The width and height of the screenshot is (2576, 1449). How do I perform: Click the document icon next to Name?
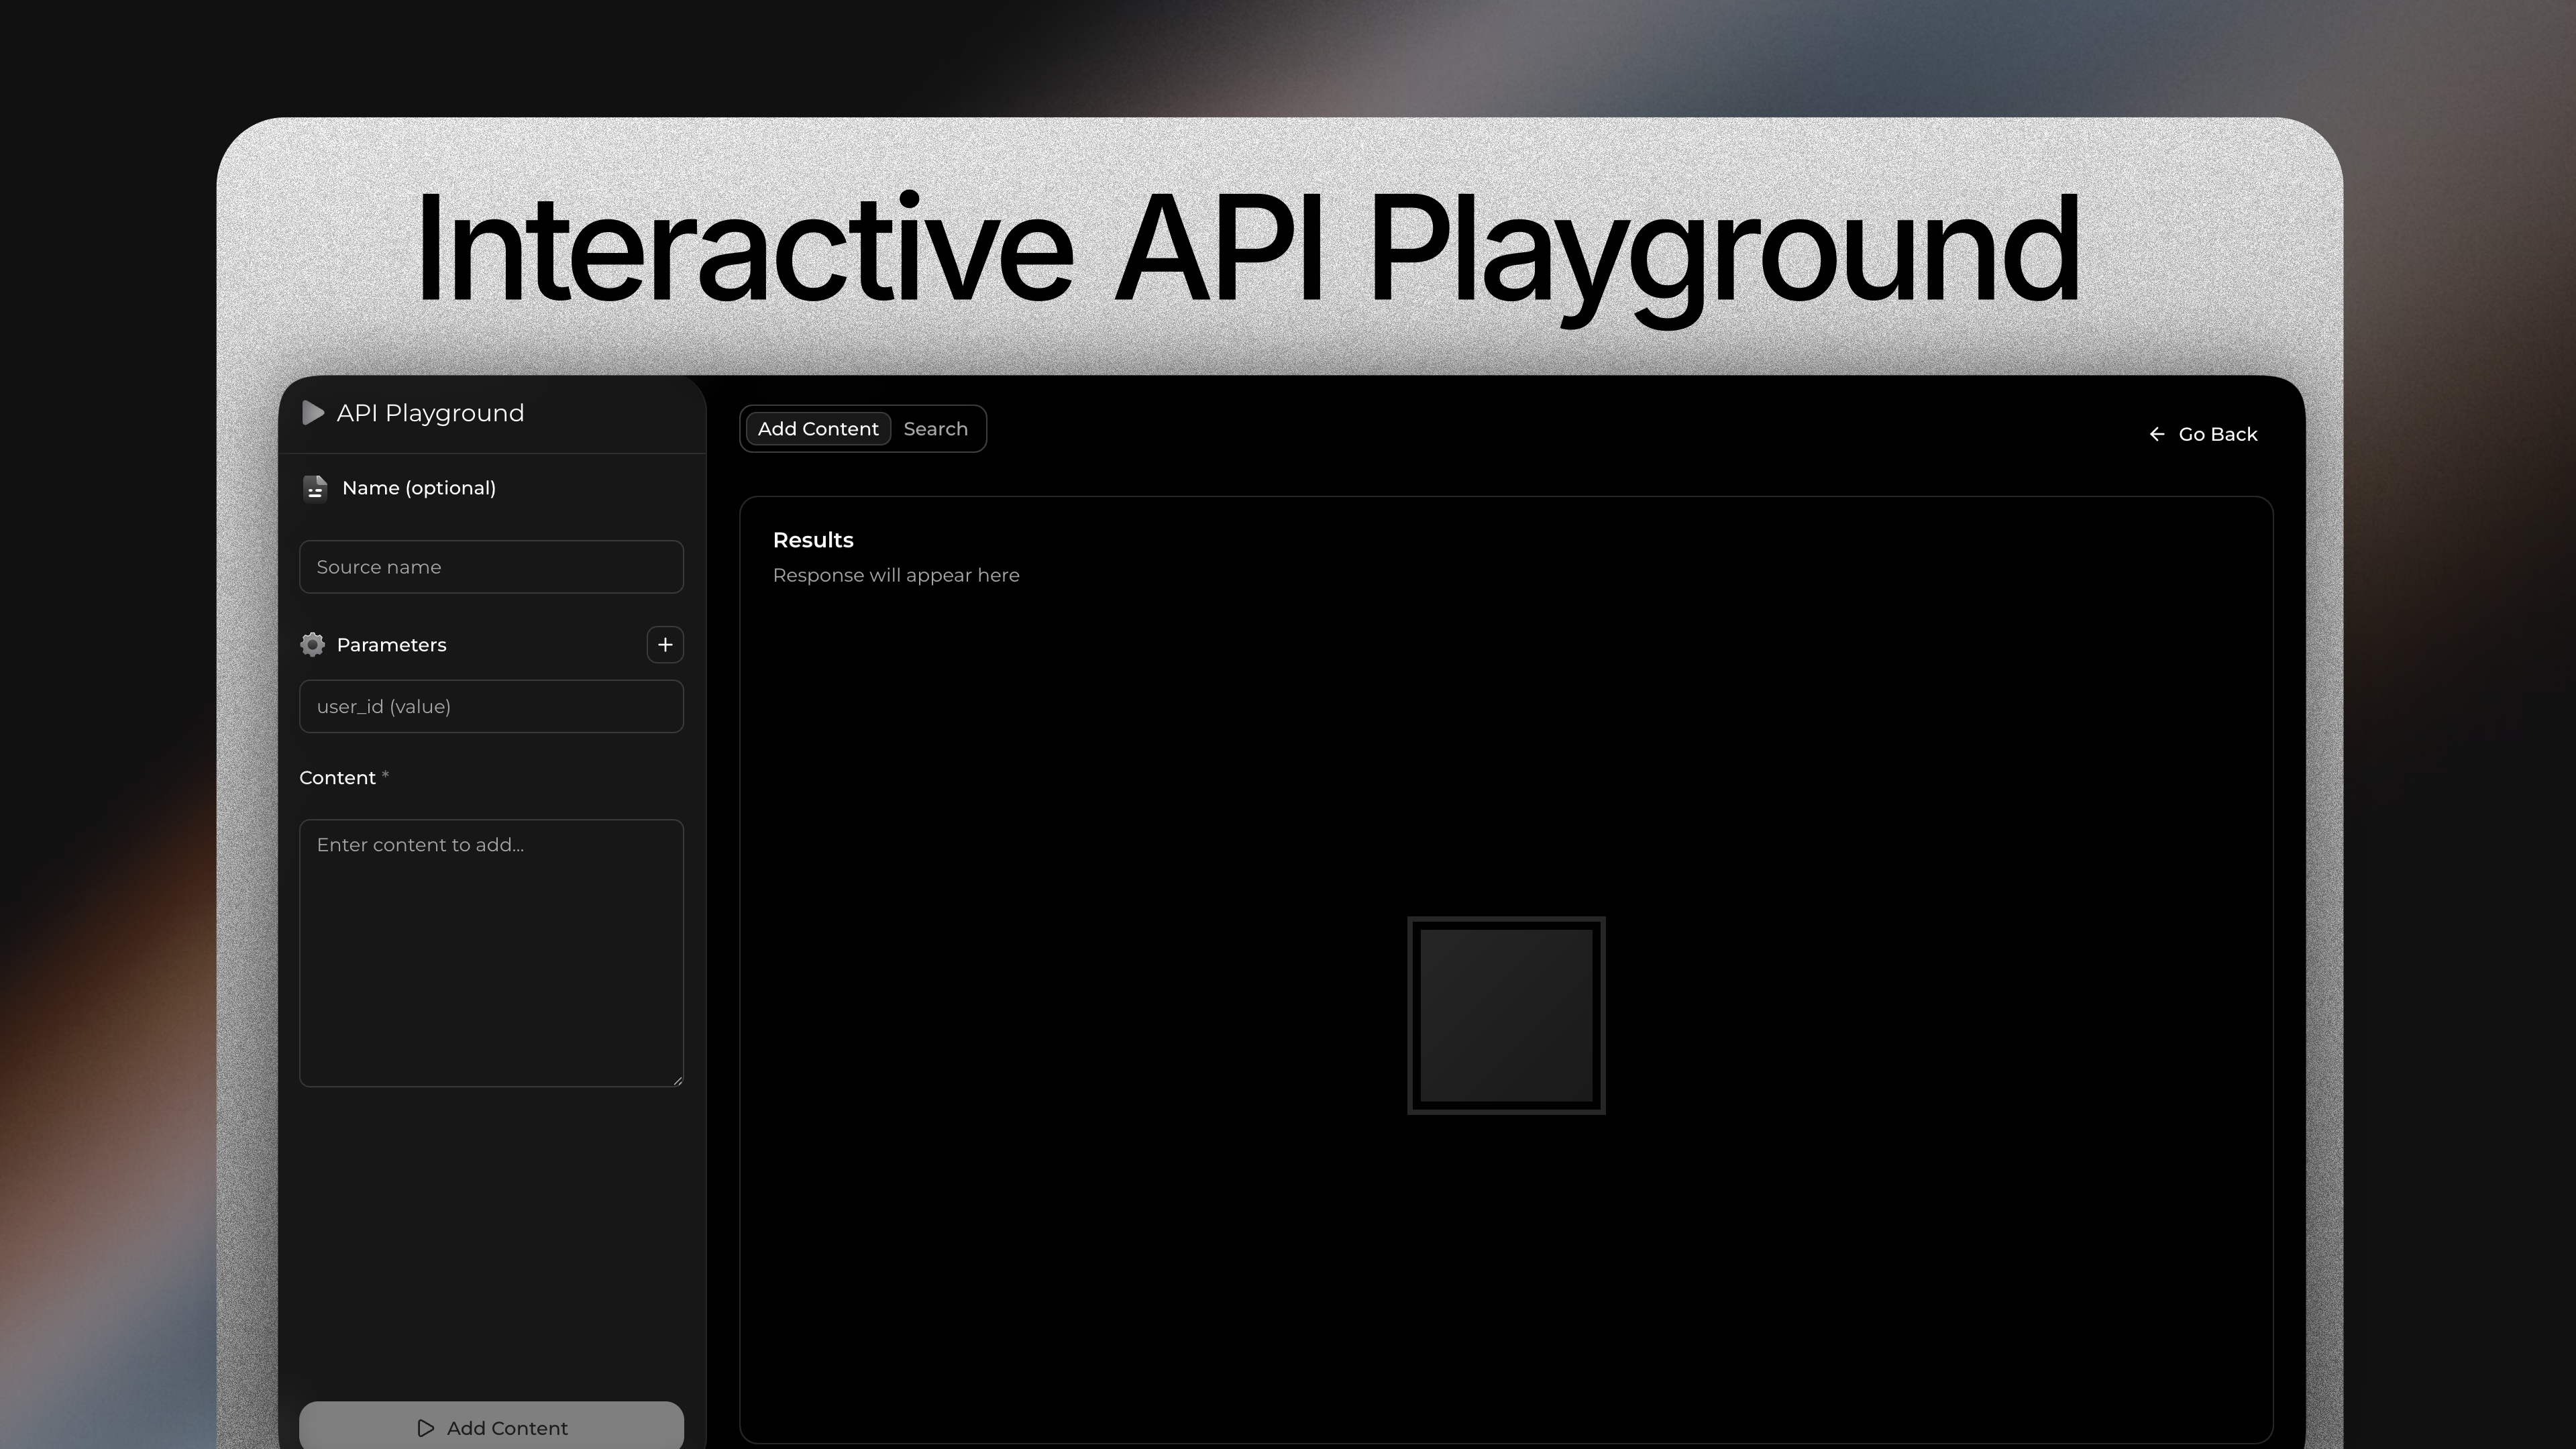tap(315, 488)
